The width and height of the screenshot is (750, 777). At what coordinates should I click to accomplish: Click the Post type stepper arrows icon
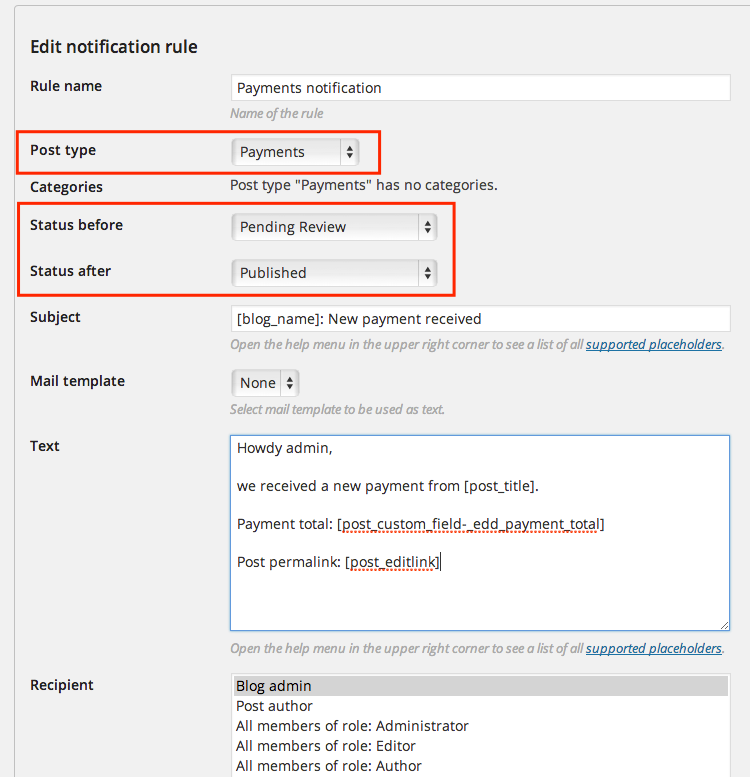point(350,152)
